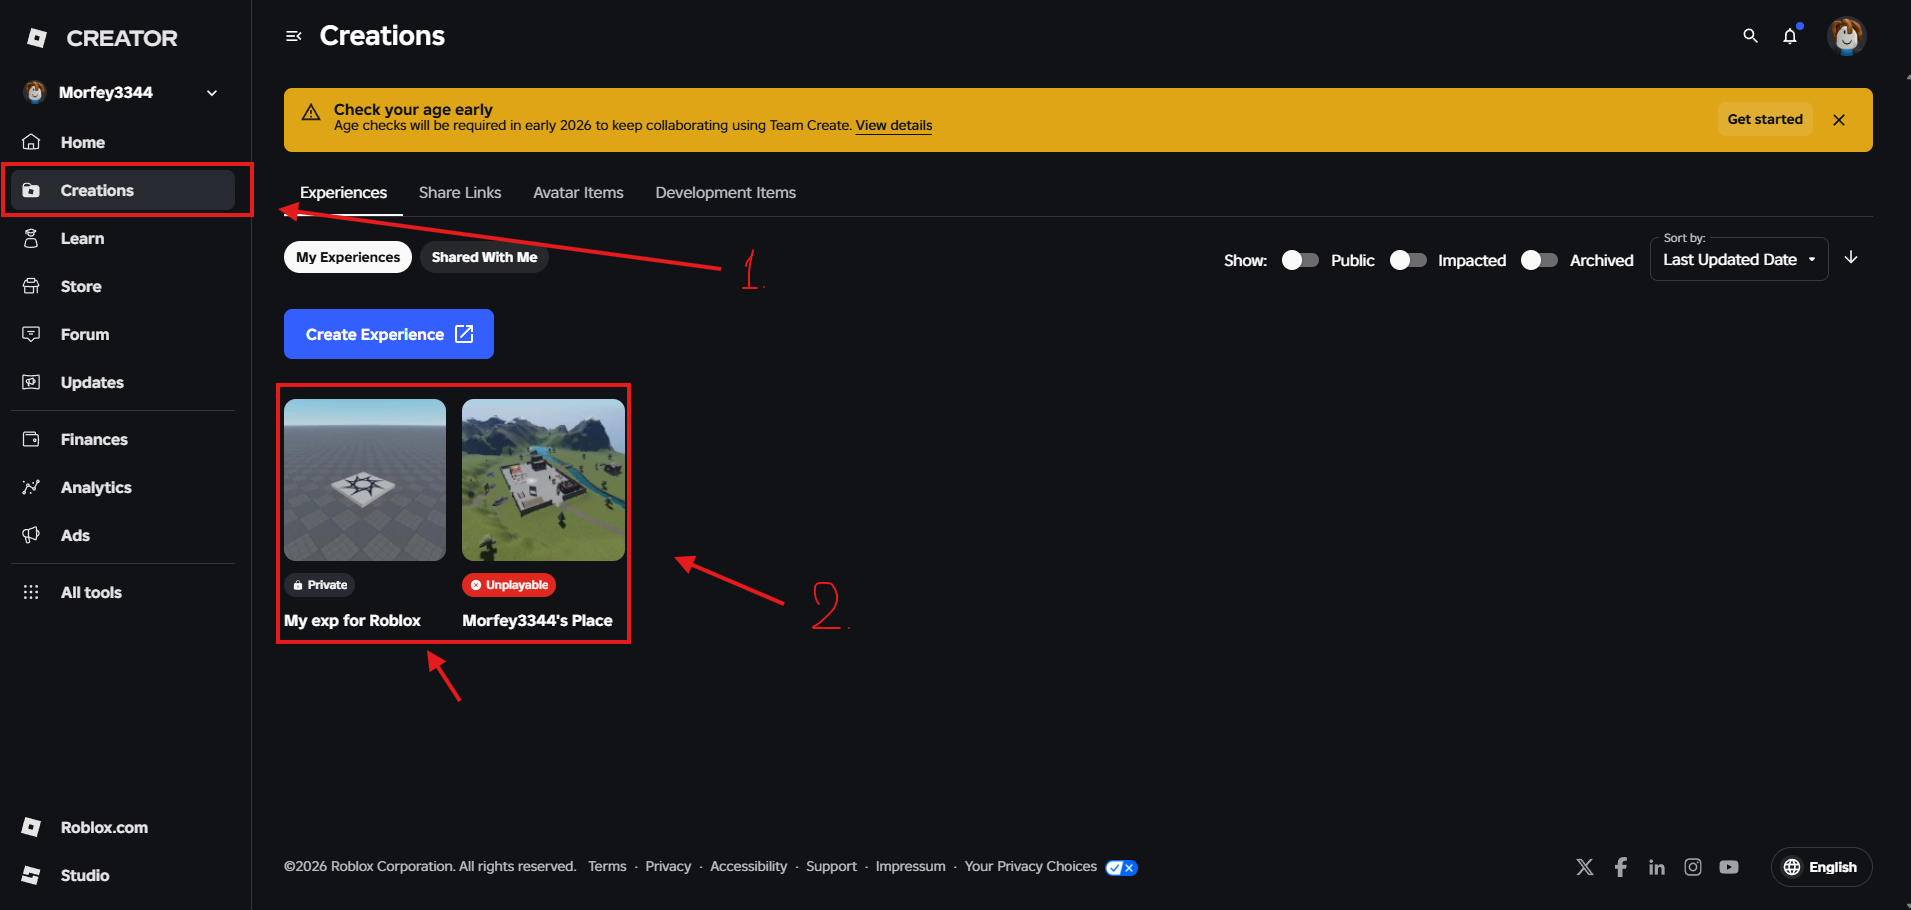Click the warning triangle icon in banner
Image resolution: width=1911 pixels, height=910 pixels.
click(311, 112)
